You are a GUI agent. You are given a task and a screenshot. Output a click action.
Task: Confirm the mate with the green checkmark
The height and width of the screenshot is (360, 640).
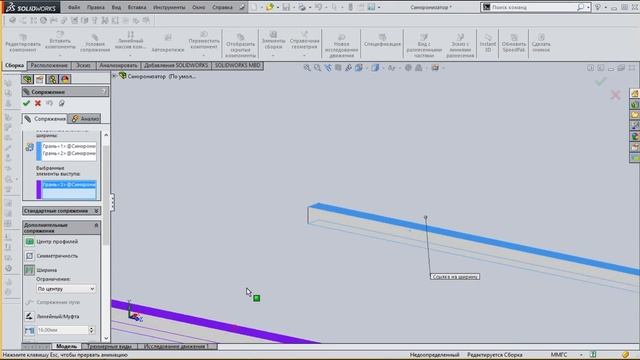click(27, 103)
